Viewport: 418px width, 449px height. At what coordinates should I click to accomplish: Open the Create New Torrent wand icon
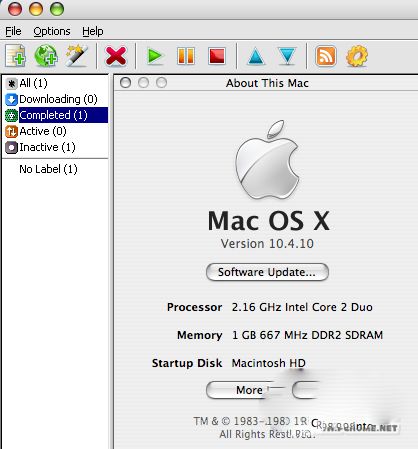coord(77,55)
